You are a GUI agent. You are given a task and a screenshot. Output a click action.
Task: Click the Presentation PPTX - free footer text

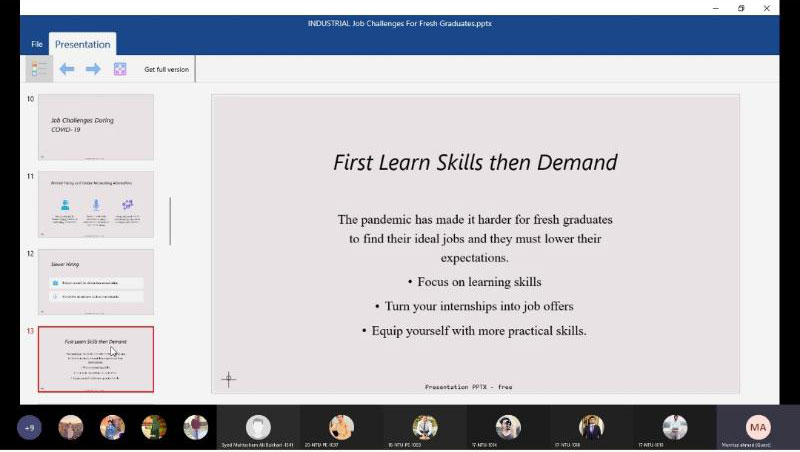(x=468, y=386)
